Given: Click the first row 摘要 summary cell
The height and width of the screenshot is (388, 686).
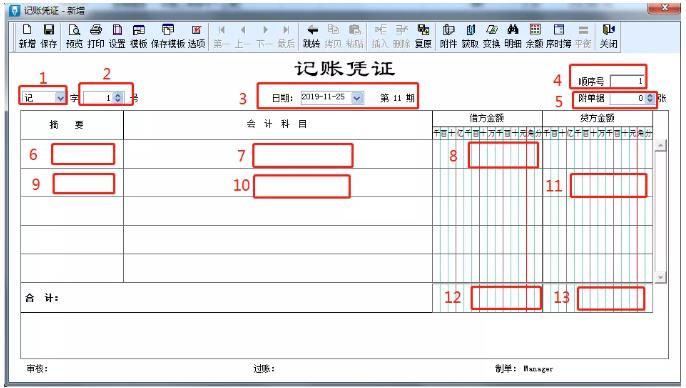Looking at the screenshot, I should click(x=72, y=154).
